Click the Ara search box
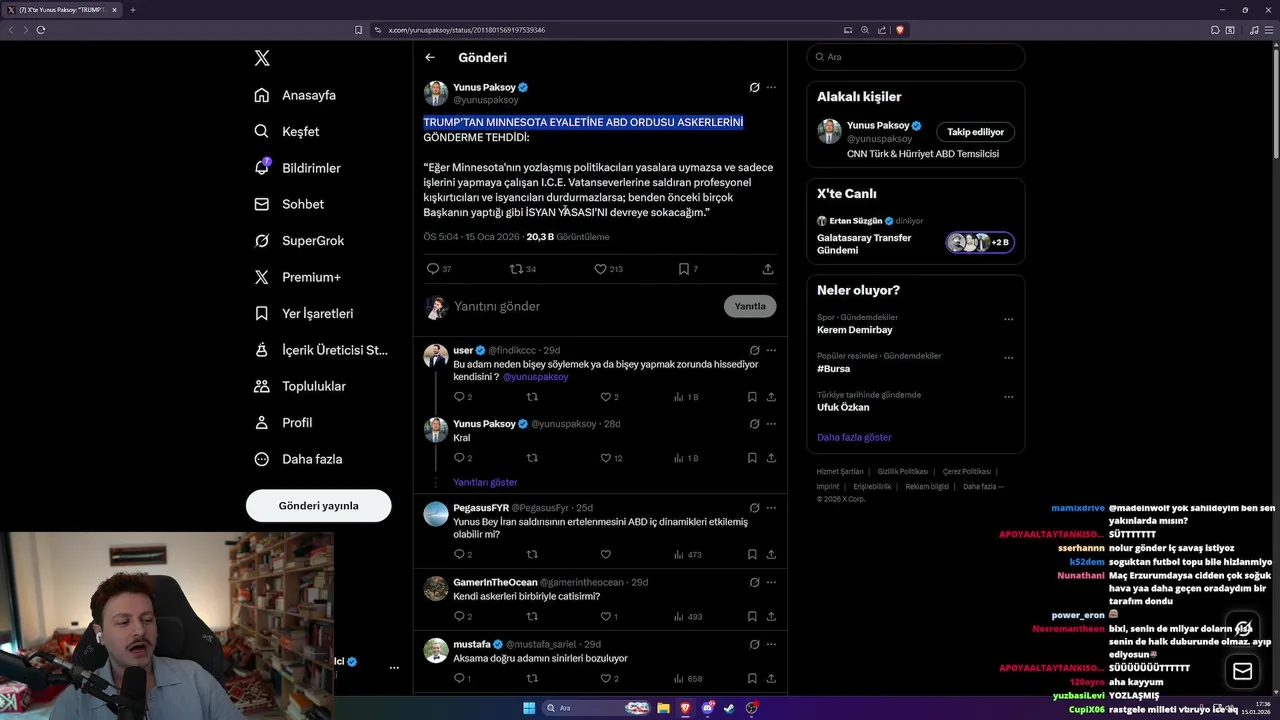1280x720 pixels. point(916,57)
